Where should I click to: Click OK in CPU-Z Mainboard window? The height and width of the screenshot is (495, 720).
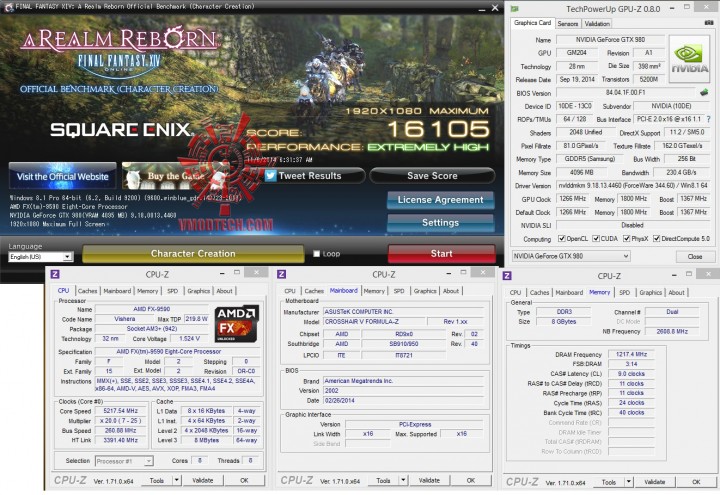pos(471,480)
